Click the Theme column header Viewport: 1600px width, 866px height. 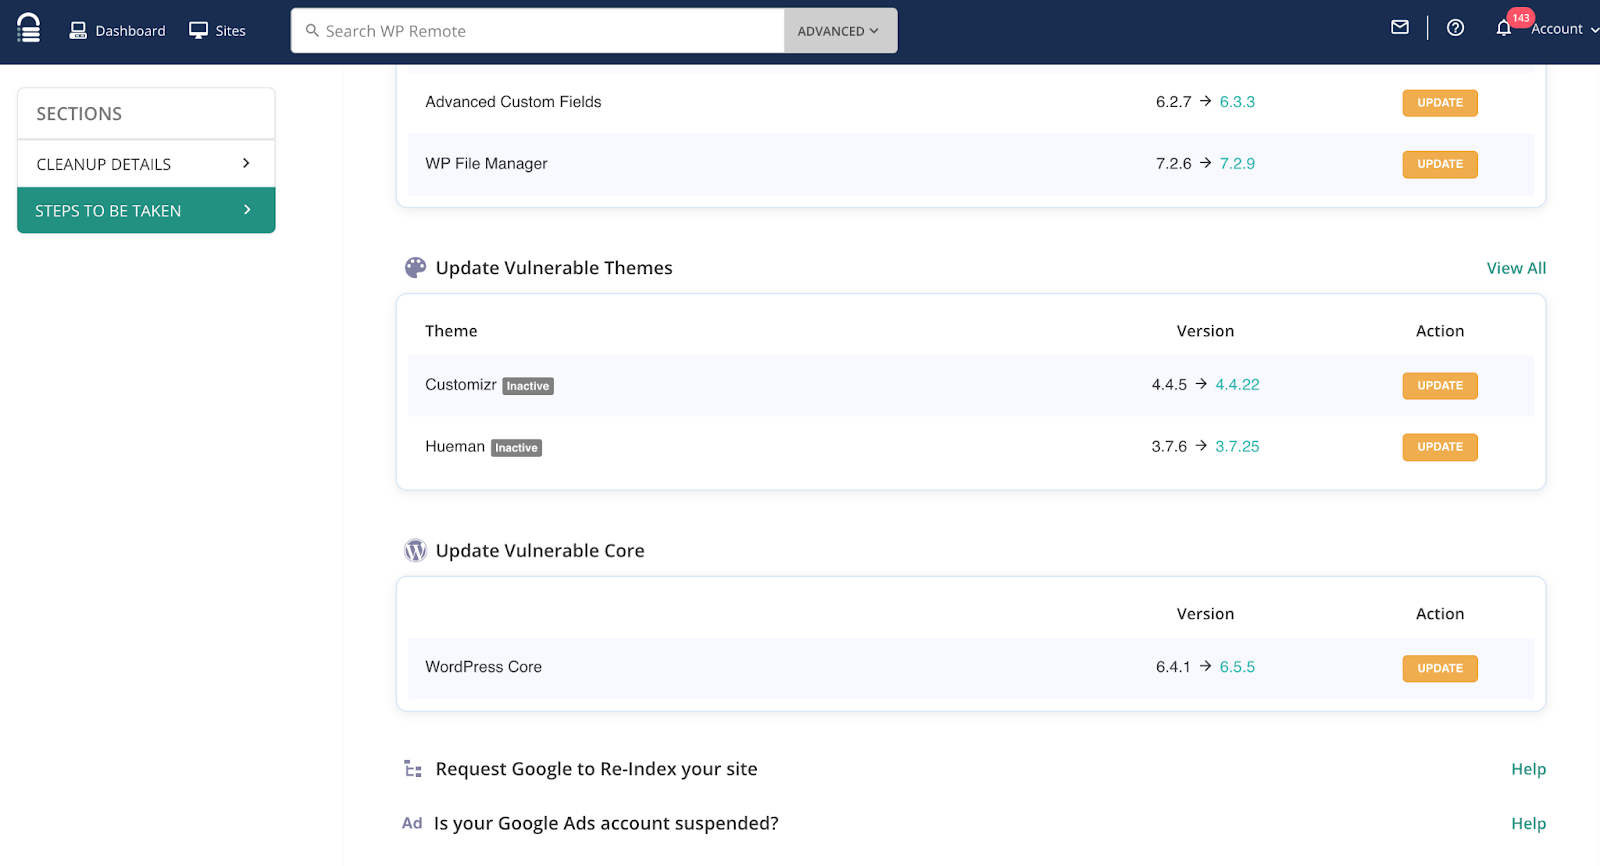451,331
